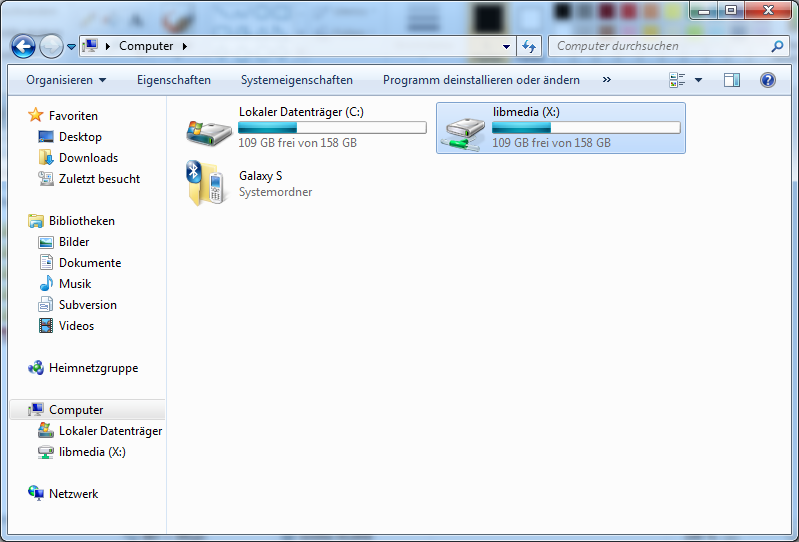Click the X: drive capacity bar
Screen dimensions: 799x542
[586, 127]
